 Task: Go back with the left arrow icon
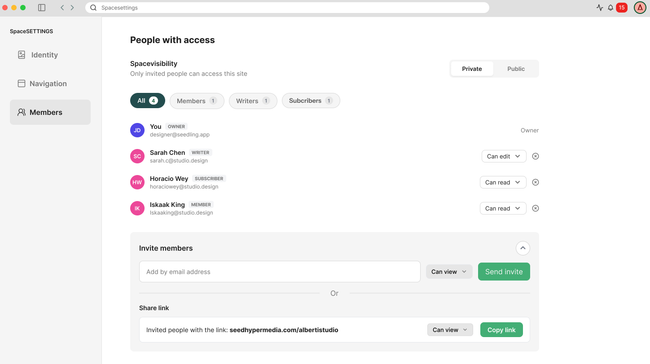point(62,7)
